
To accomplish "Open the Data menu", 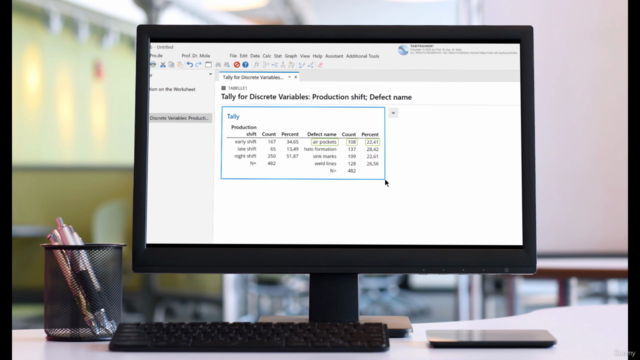I will pyautogui.click(x=255, y=56).
